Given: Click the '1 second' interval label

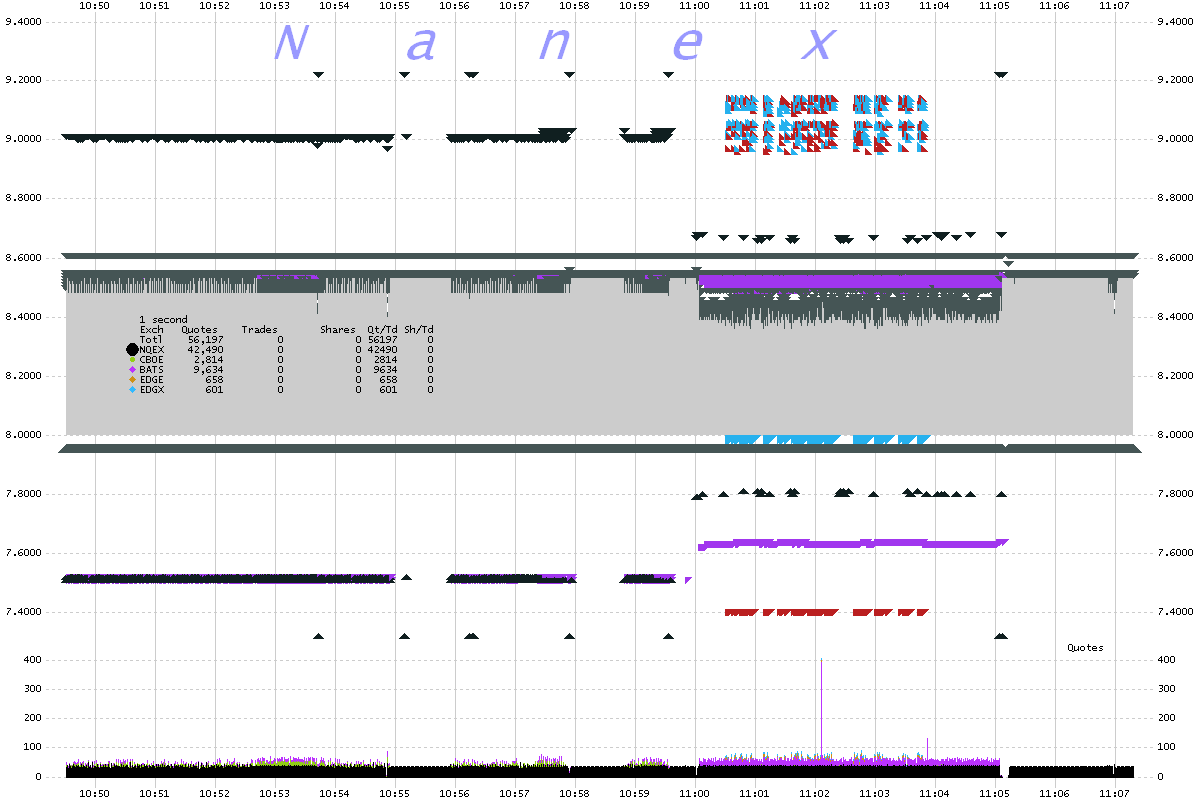Looking at the screenshot, I should [x=163, y=319].
